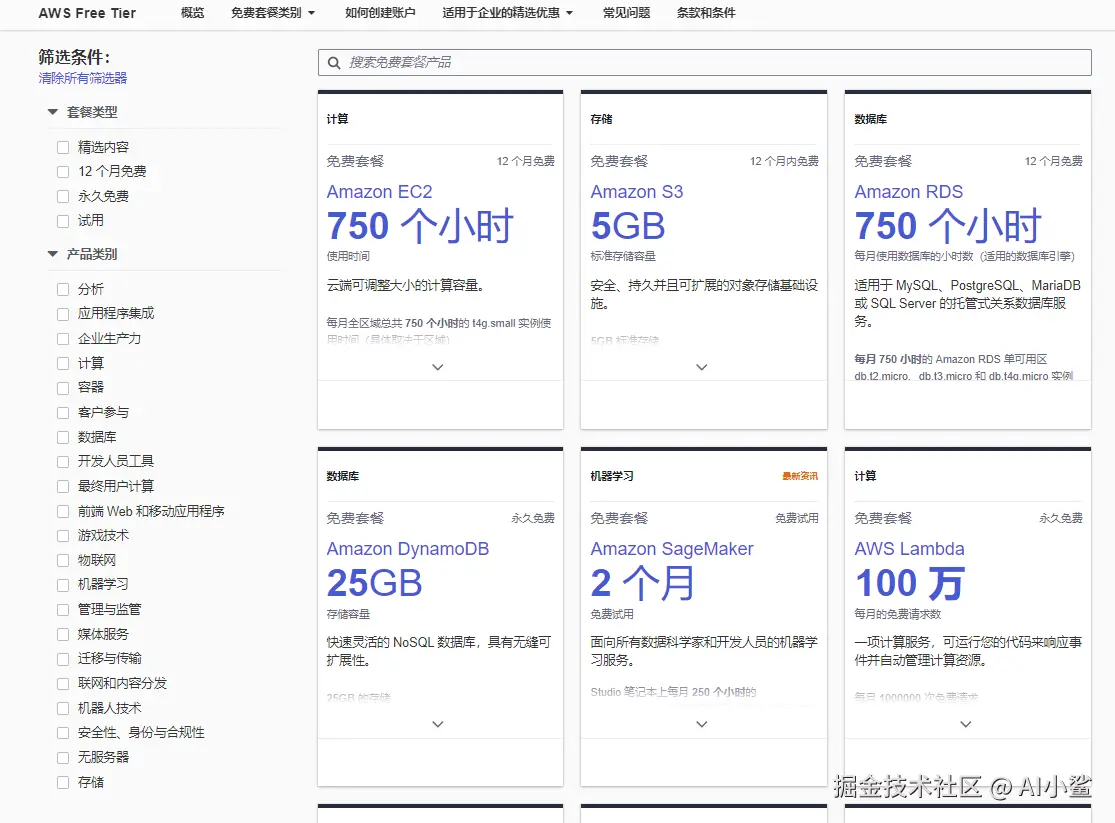Clear all filters via 清除所有筛选器 link
Image resolution: width=1115 pixels, height=823 pixels.
point(82,78)
